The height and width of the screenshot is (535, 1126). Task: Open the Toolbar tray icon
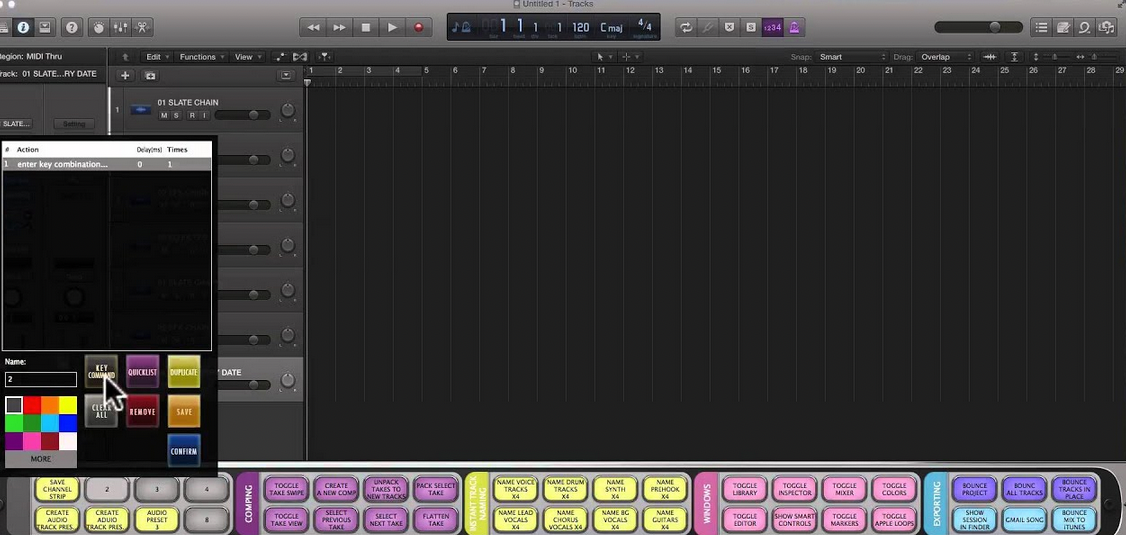pyautogui.click(x=45, y=27)
